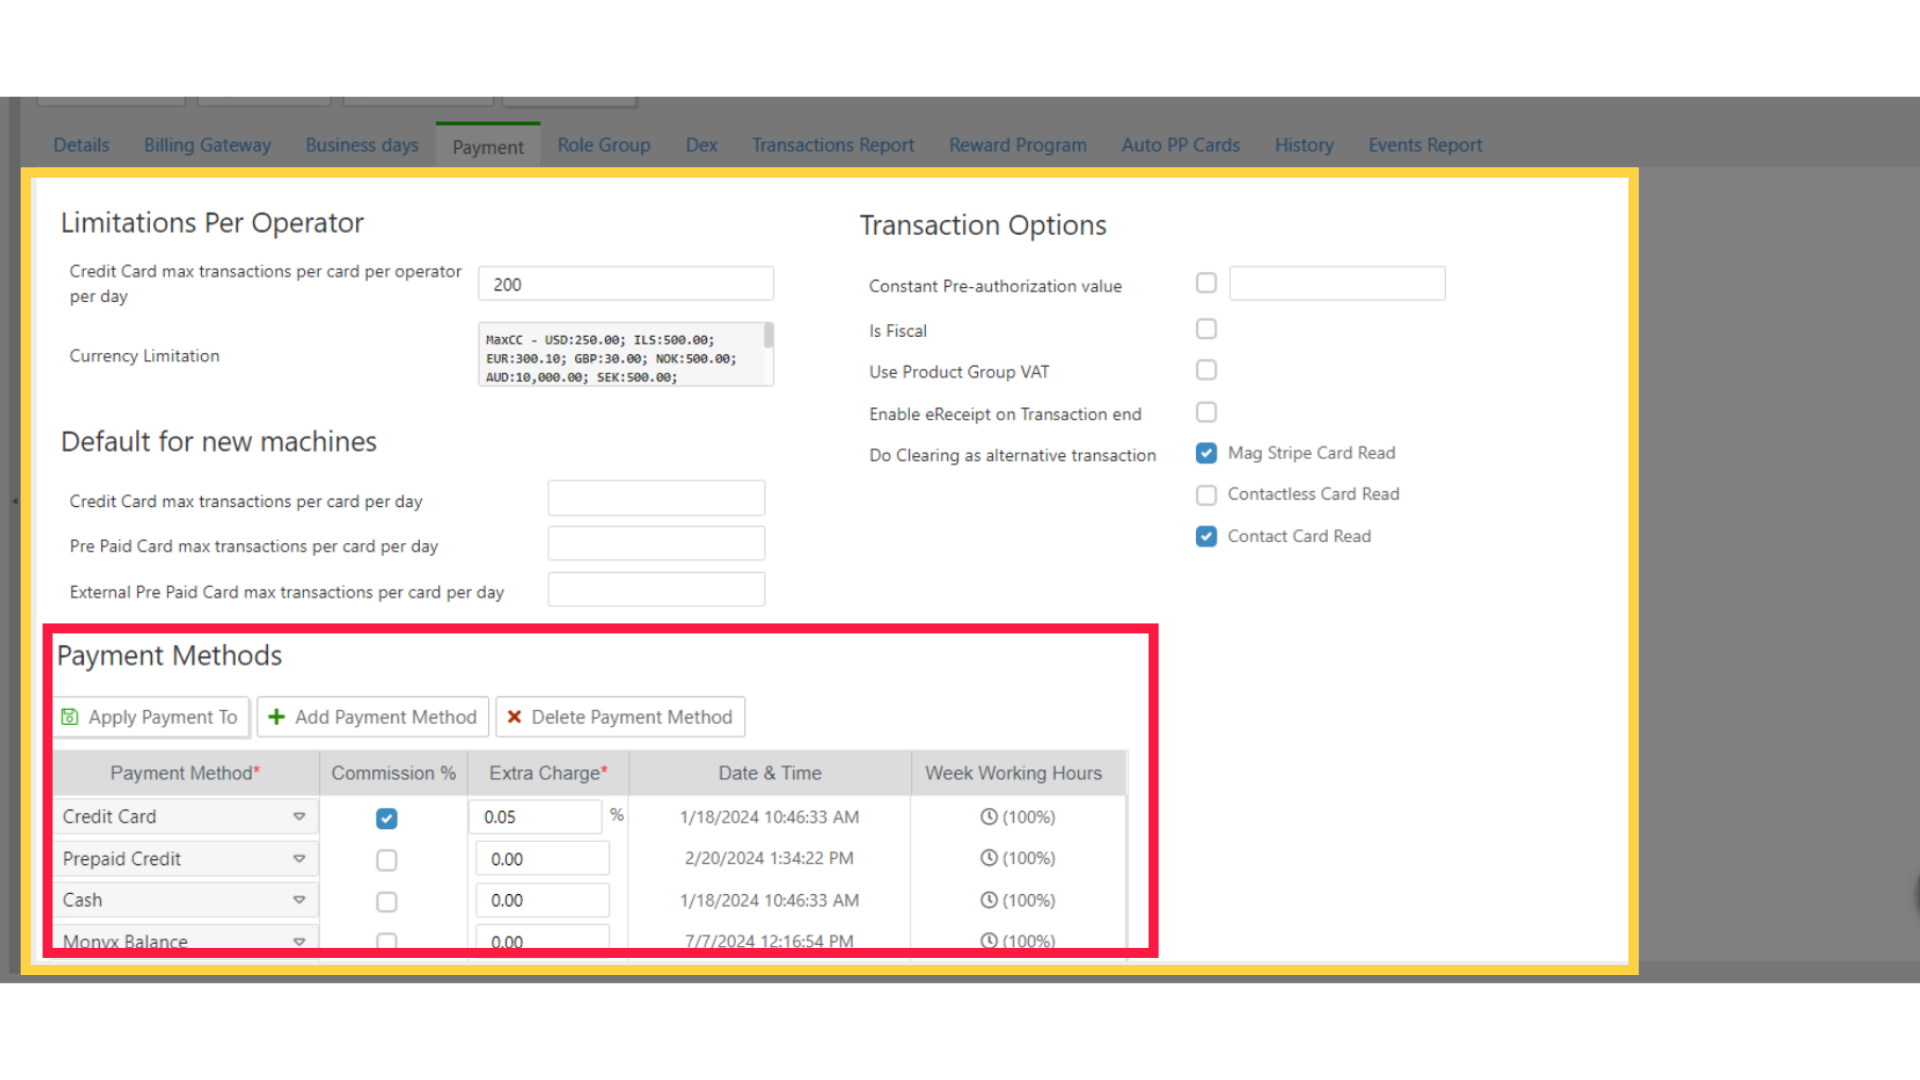Disable Mag Stripe Card Read option

(1206, 453)
